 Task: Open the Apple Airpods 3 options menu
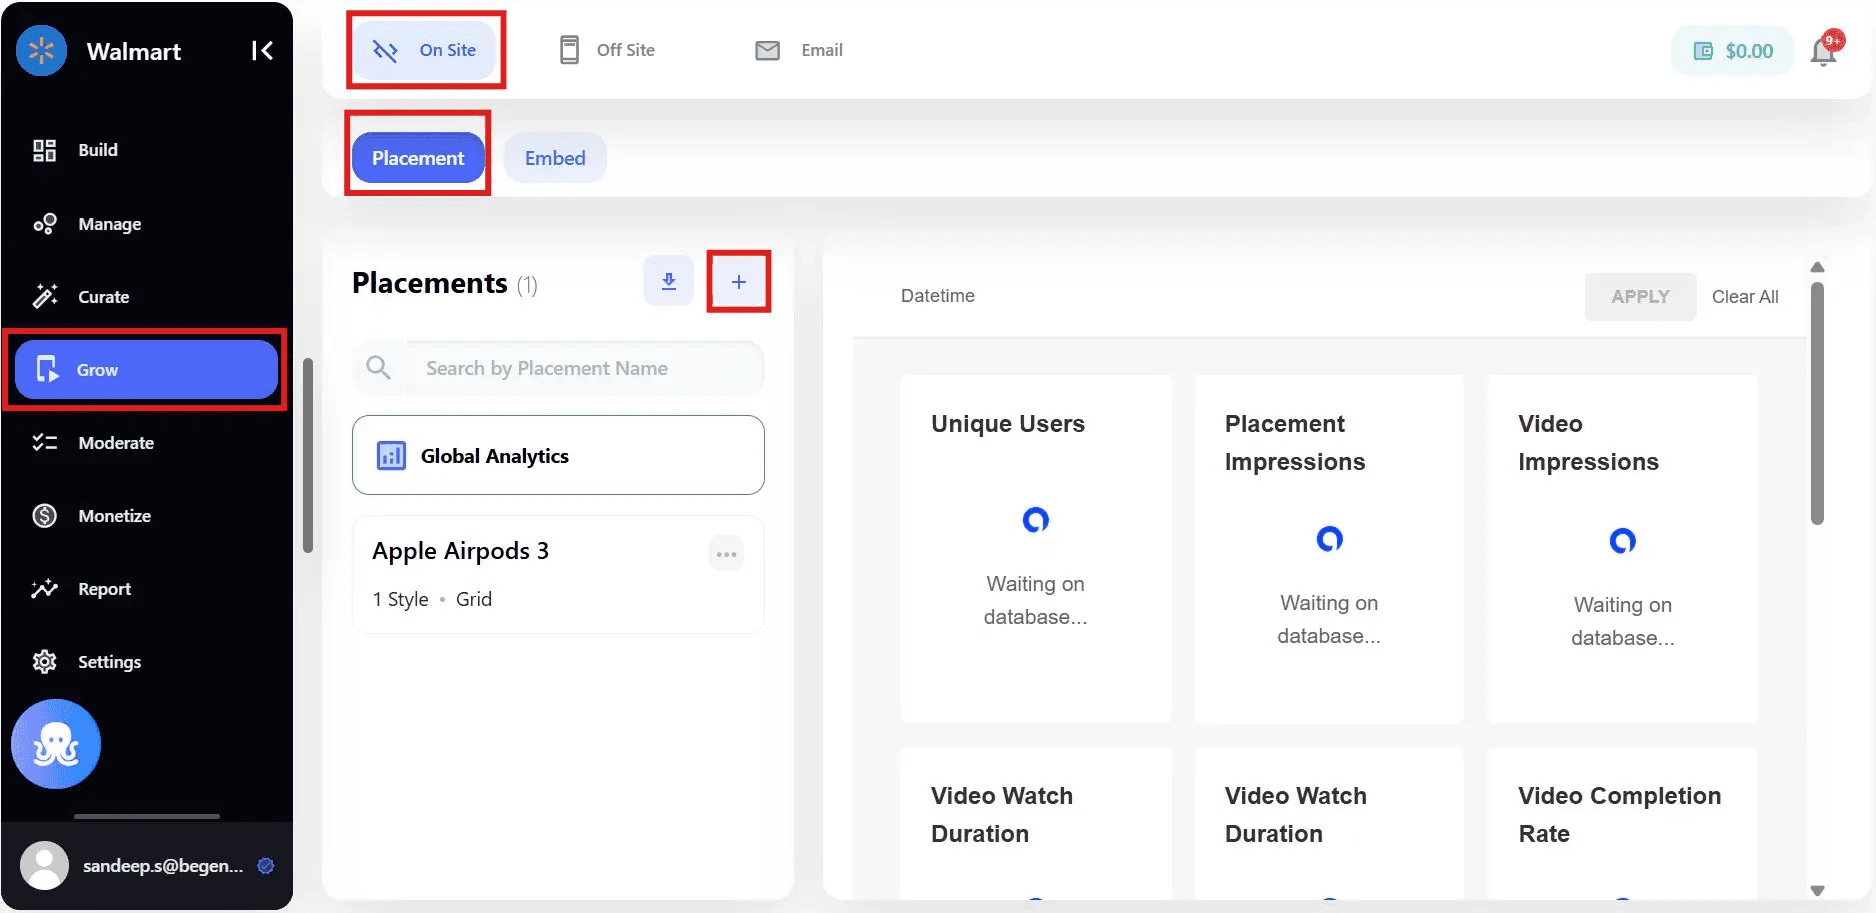point(726,553)
